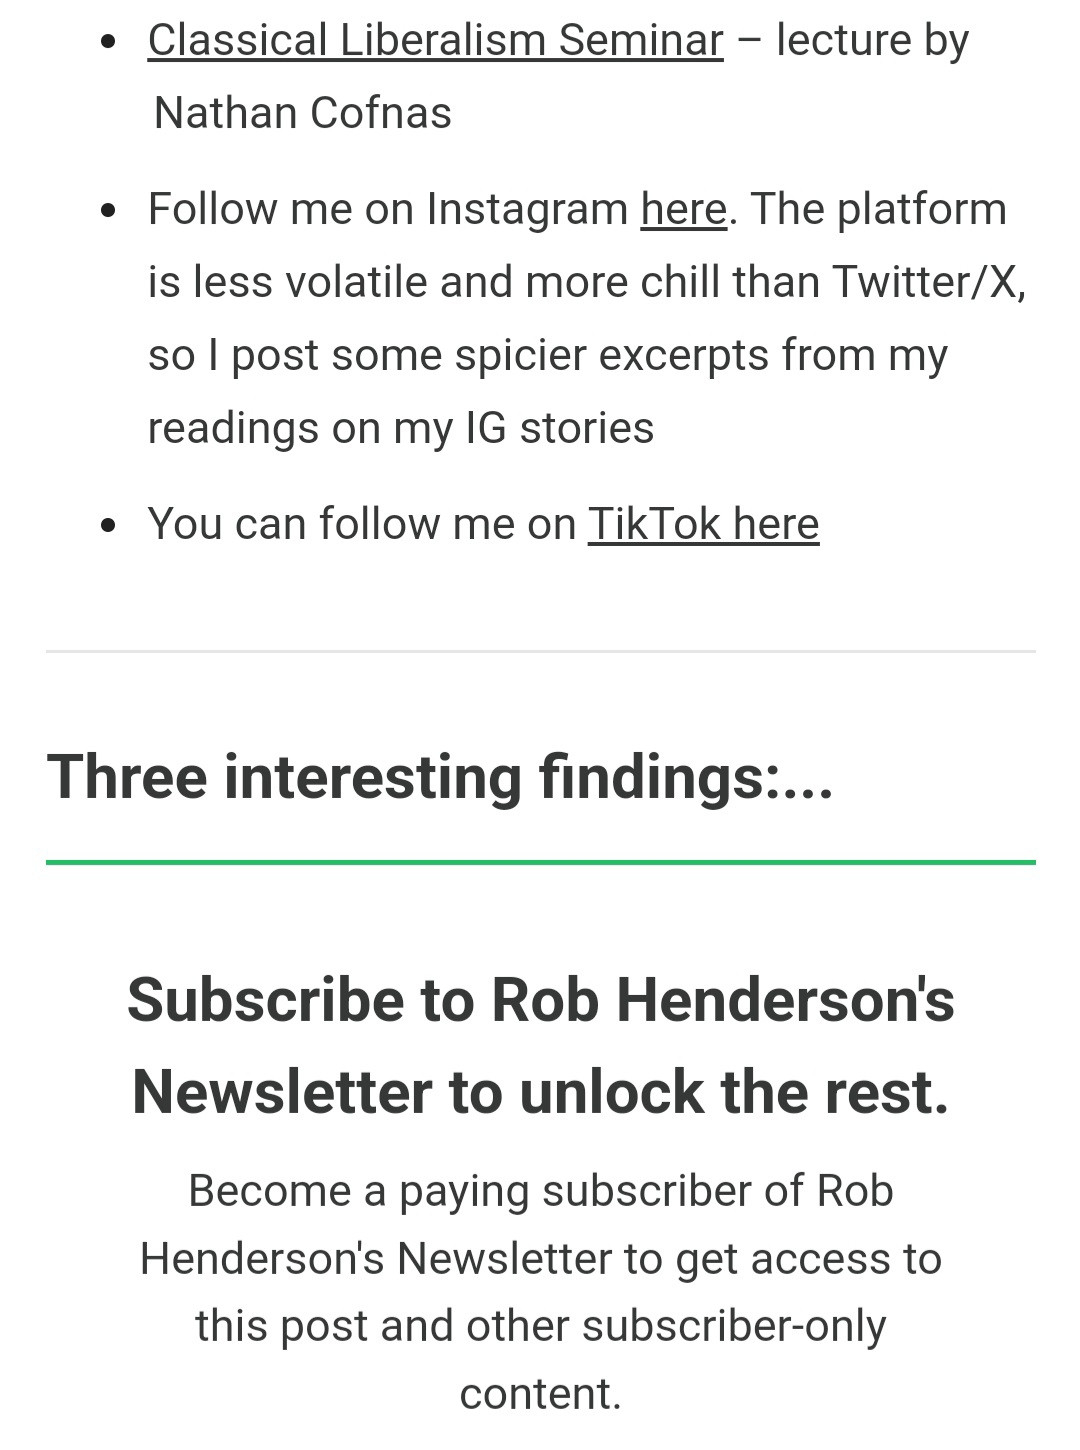Click the bullet beside "Follow me on Instagram"
The width and height of the screenshot is (1080, 1450).
pos(109,211)
